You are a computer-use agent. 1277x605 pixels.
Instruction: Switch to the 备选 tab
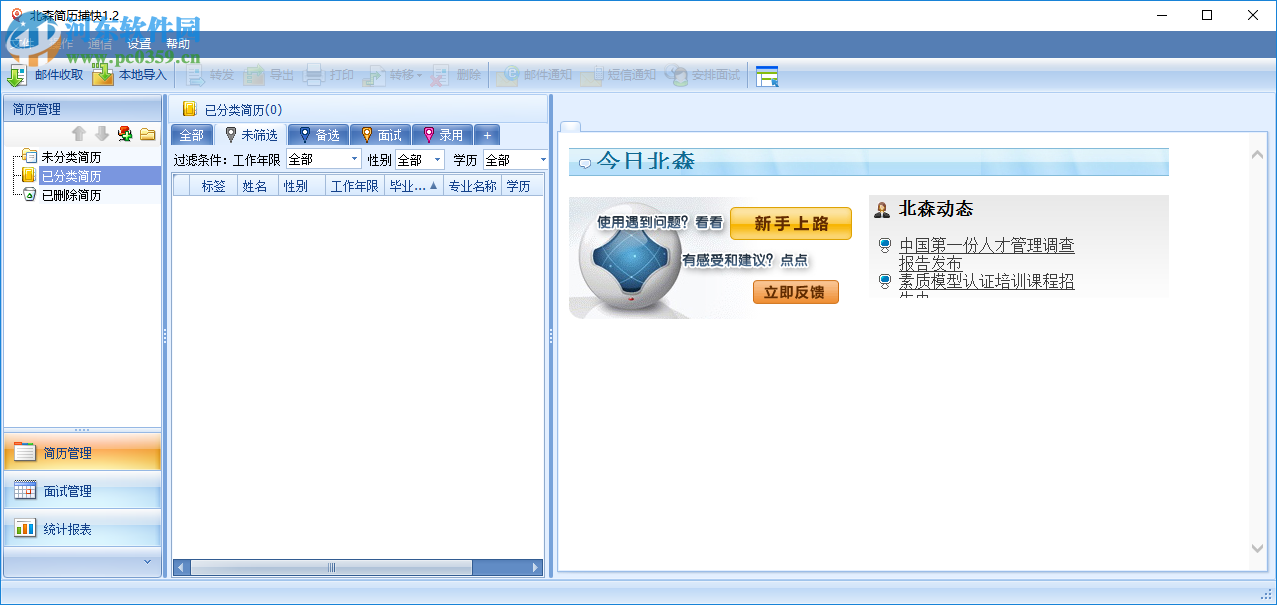[318, 135]
